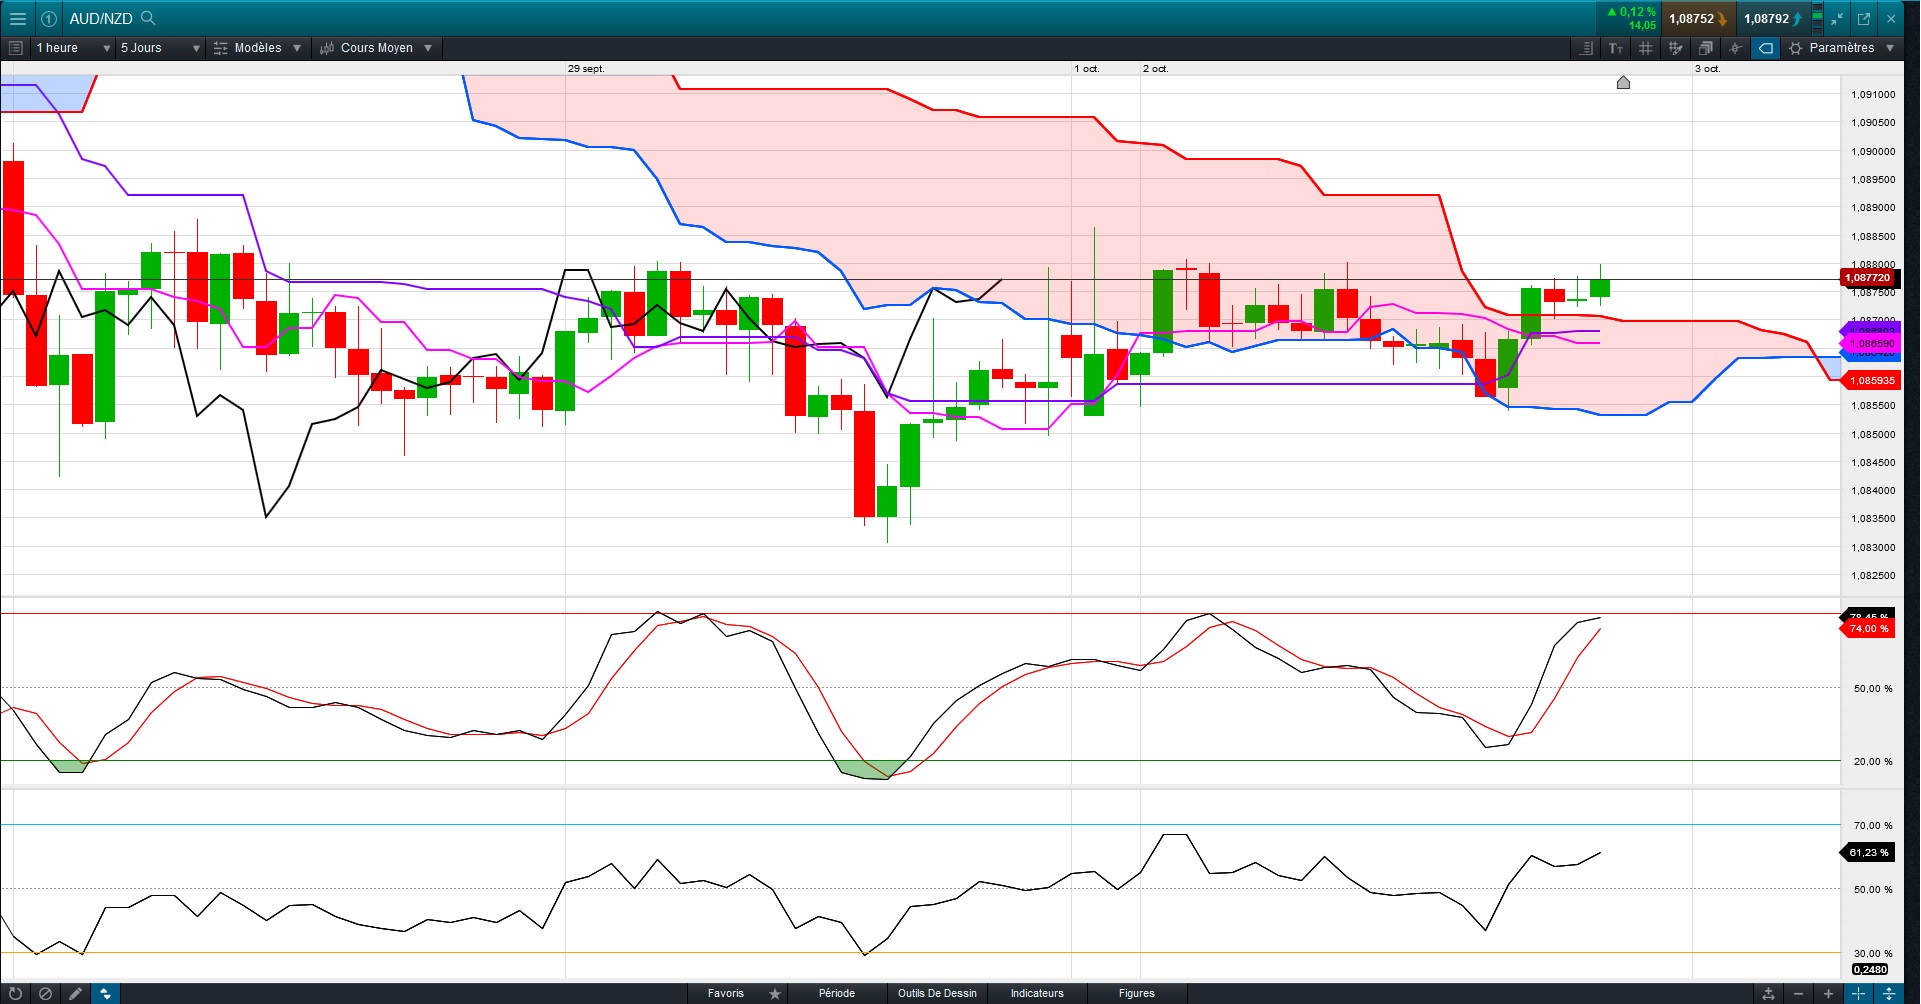Shrink the chart with the collapse arrows icon
1921x1004 pixels.
pyautogui.click(x=1838, y=18)
